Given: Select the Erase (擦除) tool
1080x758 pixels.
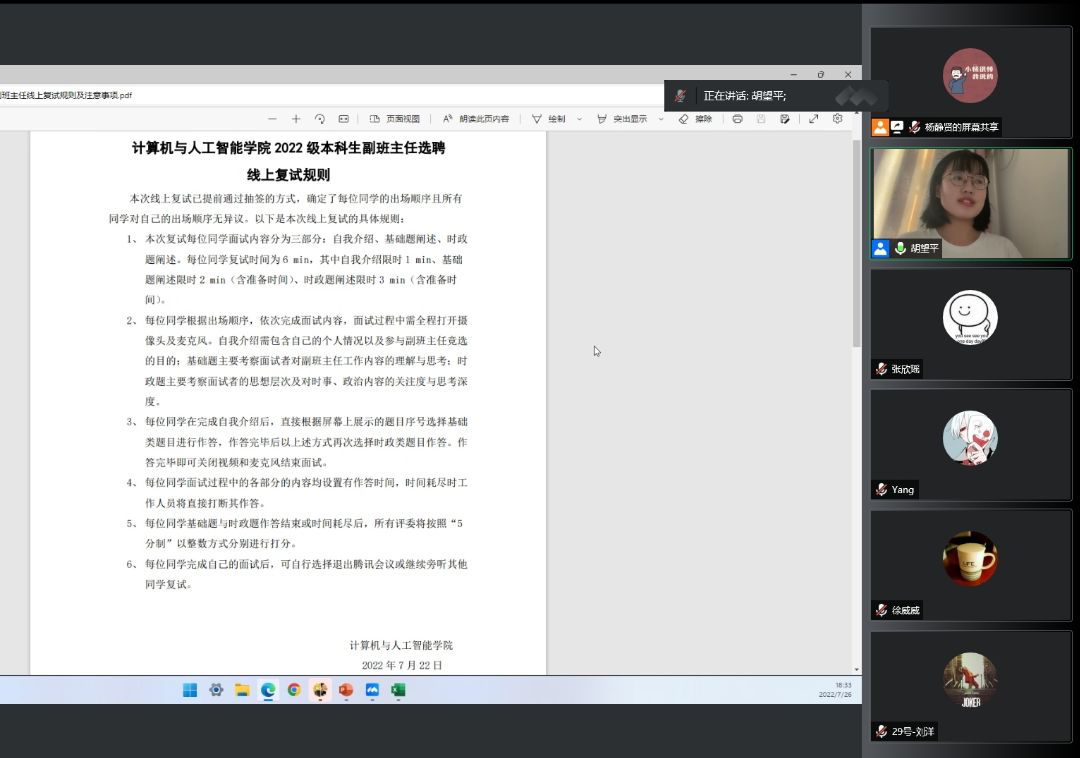Looking at the screenshot, I should coord(695,119).
